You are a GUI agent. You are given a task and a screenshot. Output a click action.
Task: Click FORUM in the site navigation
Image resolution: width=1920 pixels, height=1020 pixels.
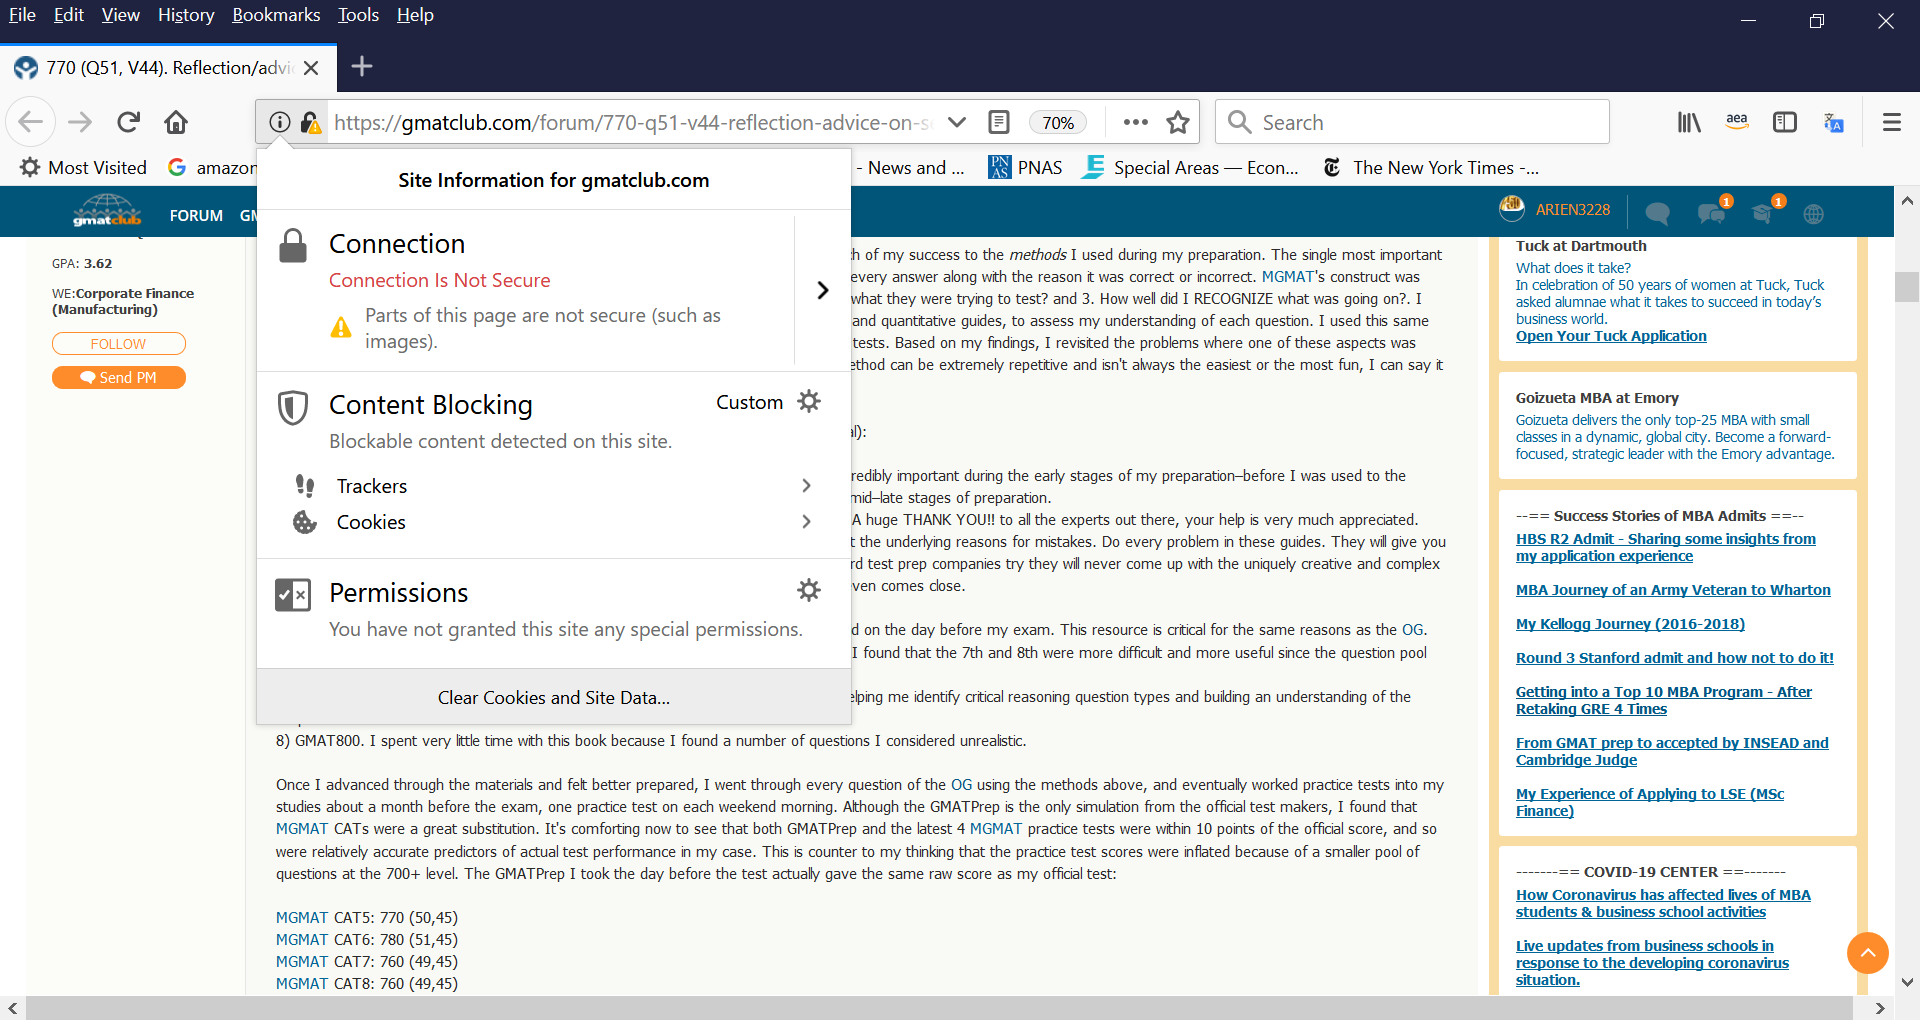196,215
